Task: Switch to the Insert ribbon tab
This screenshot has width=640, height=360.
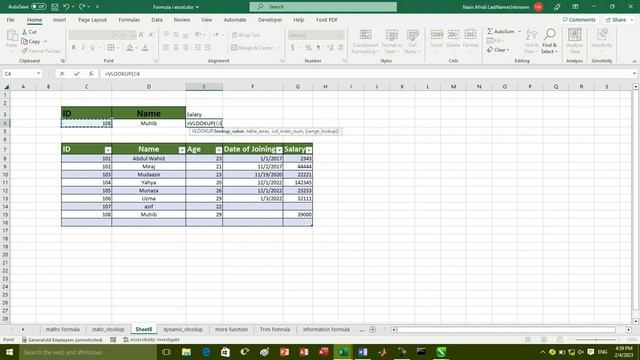Action: tap(60, 20)
